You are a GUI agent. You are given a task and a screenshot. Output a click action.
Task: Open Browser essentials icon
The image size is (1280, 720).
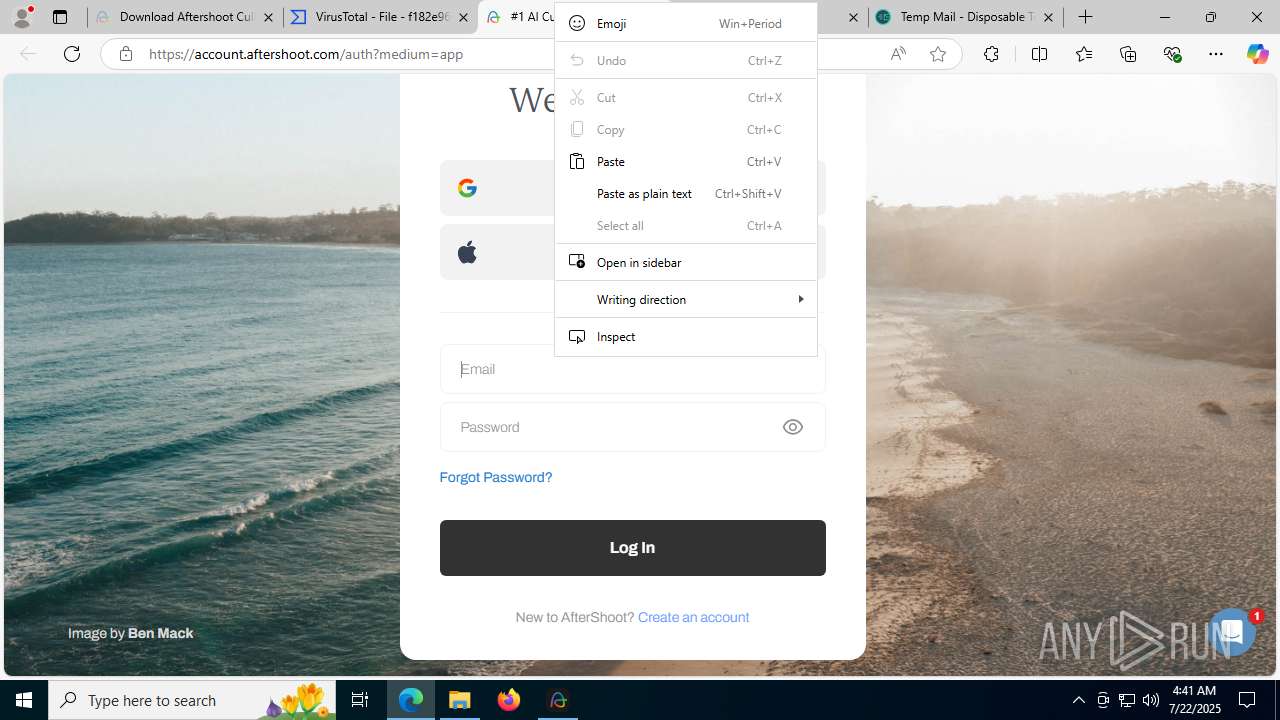point(1173,54)
